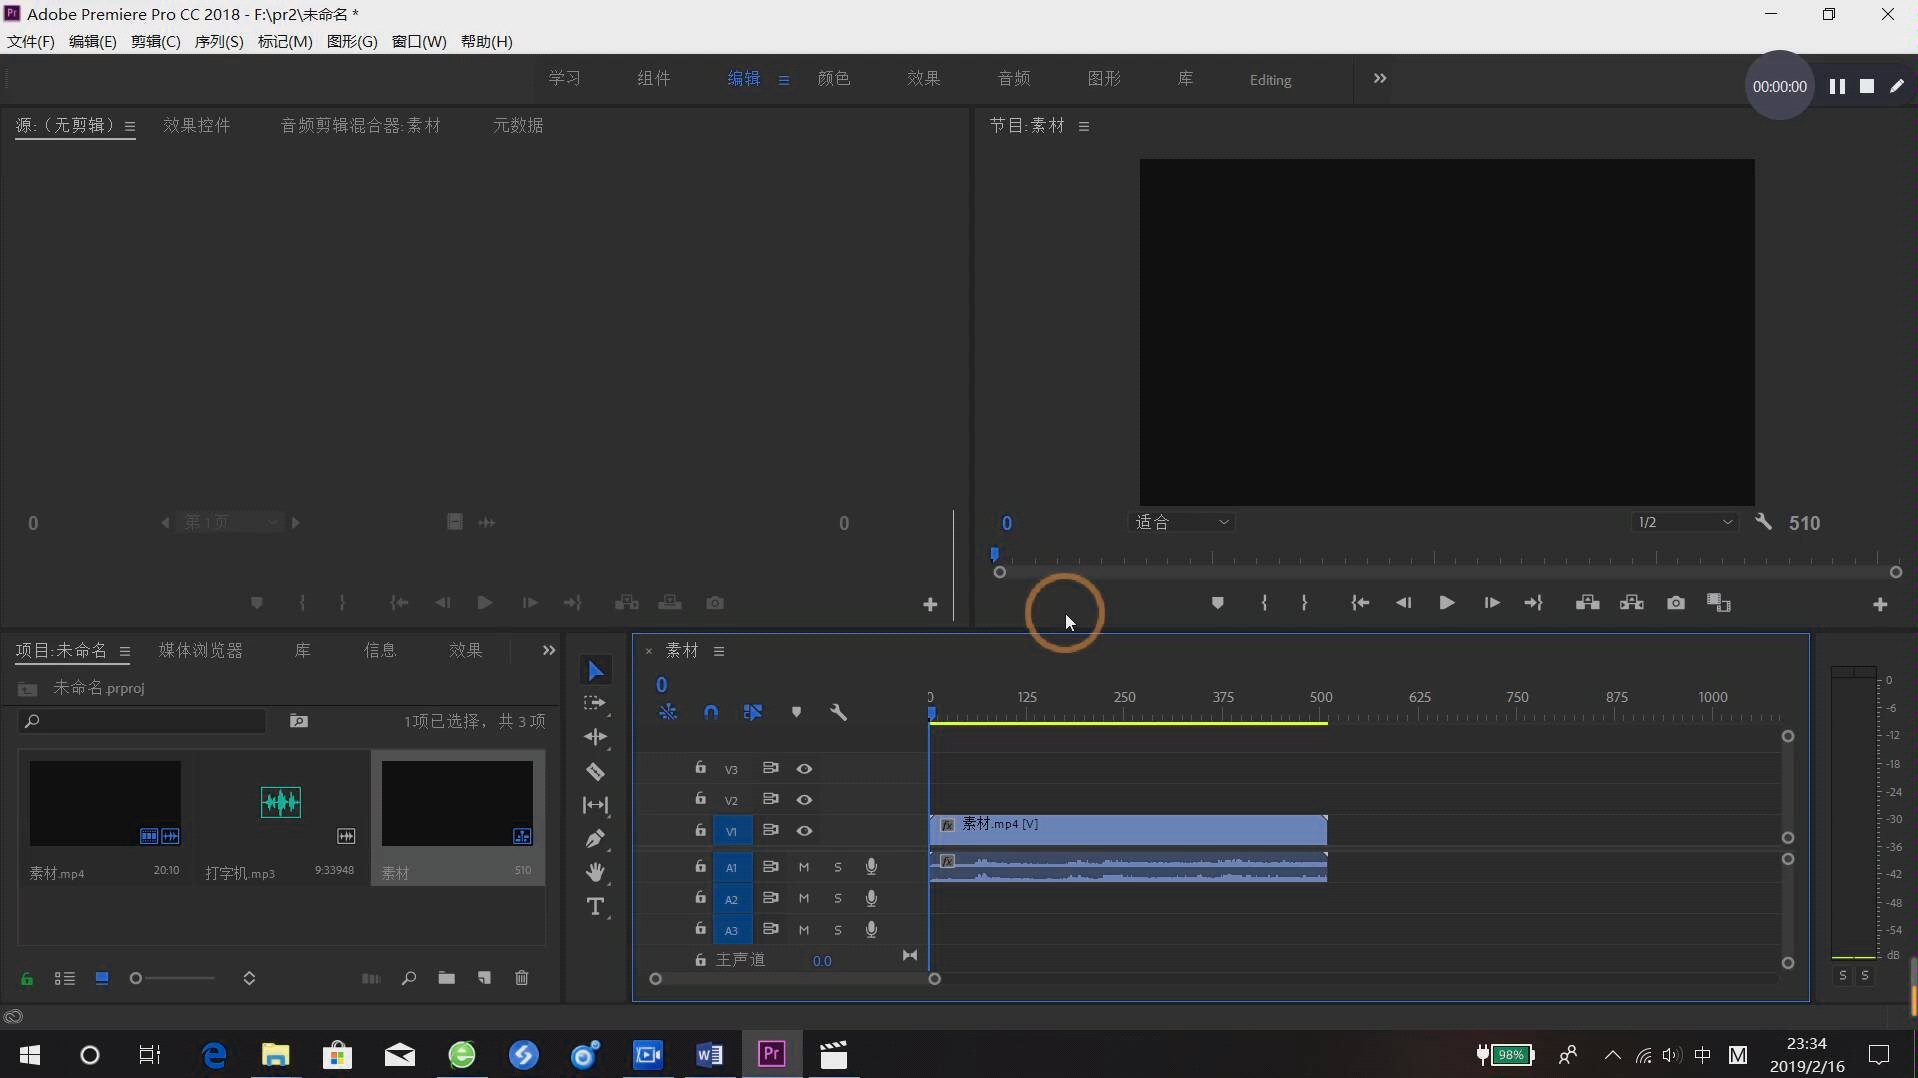The width and height of the screenshot is (1918, 1078).
Task: Expand project panel tabs overflow
Action: coord(548,650)
